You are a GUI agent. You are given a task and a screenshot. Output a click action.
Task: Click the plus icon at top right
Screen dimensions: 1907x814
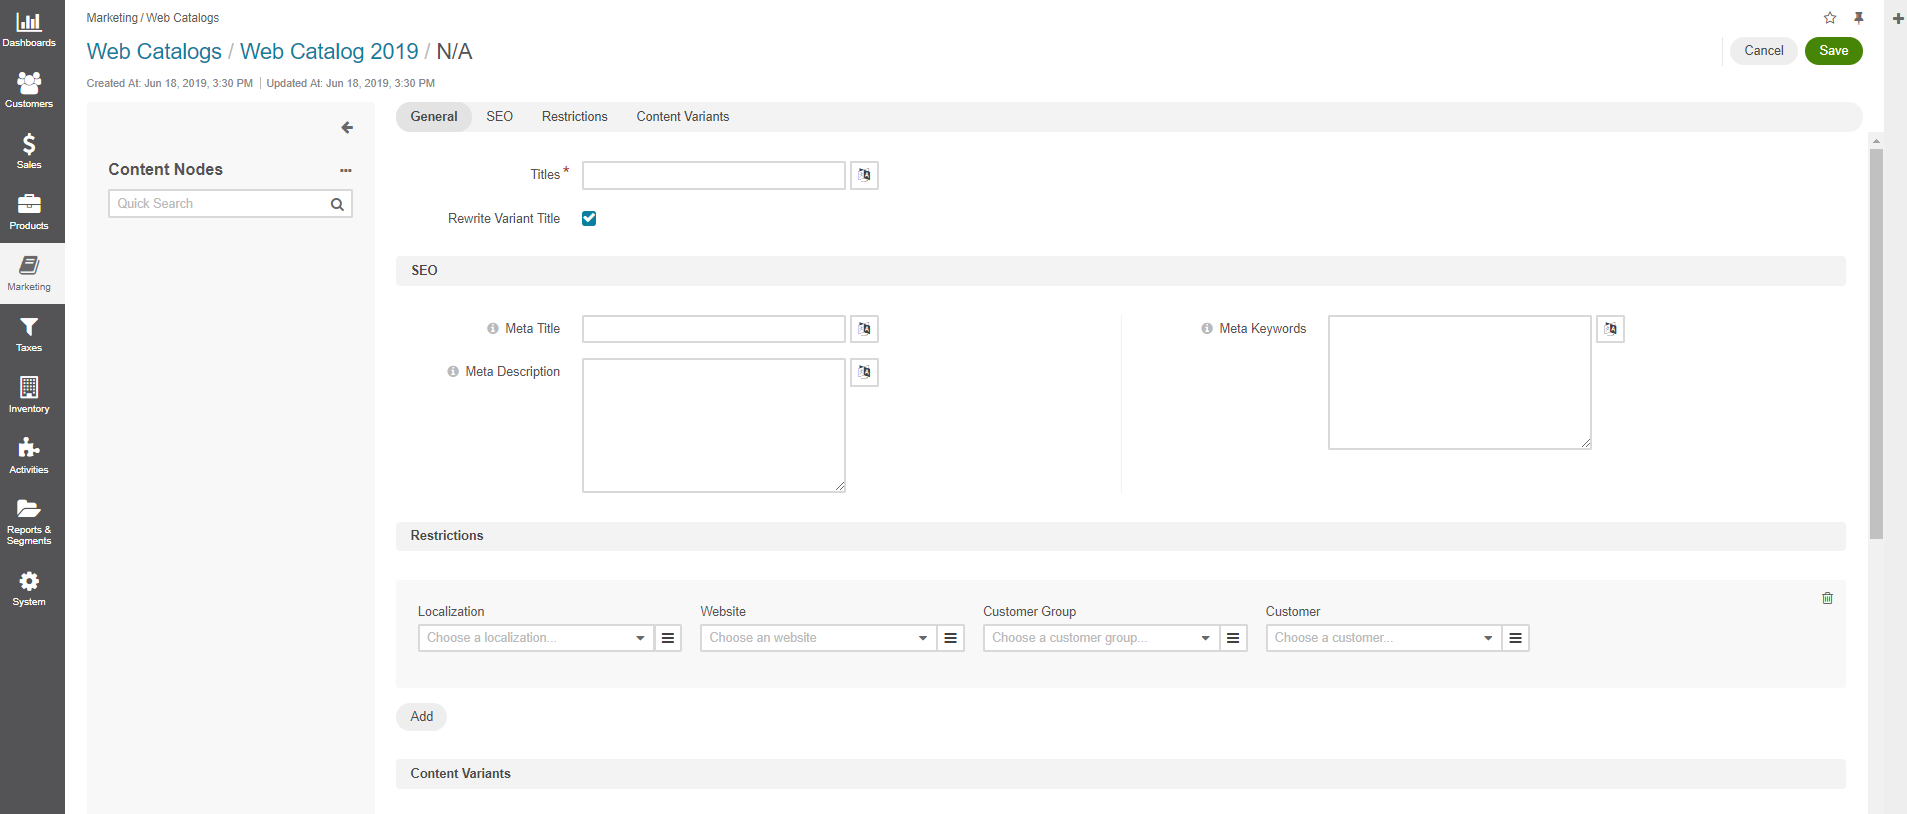(1898, 18)
